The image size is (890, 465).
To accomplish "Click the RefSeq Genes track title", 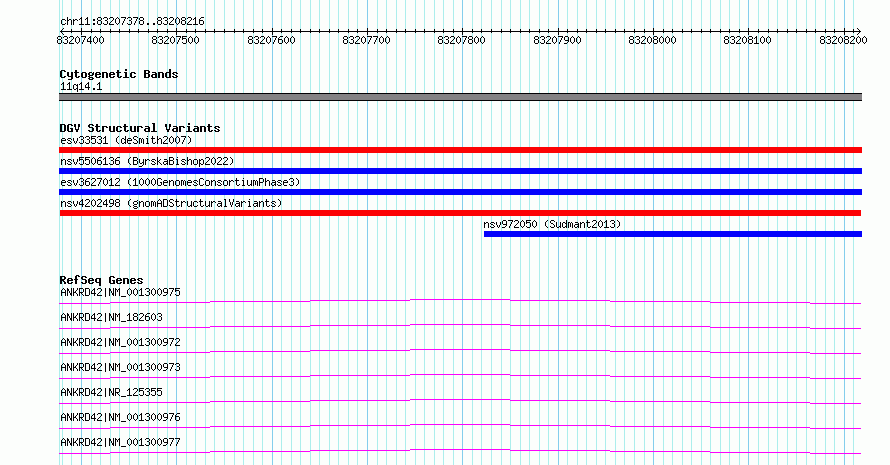I will click(x=101, y=280).
